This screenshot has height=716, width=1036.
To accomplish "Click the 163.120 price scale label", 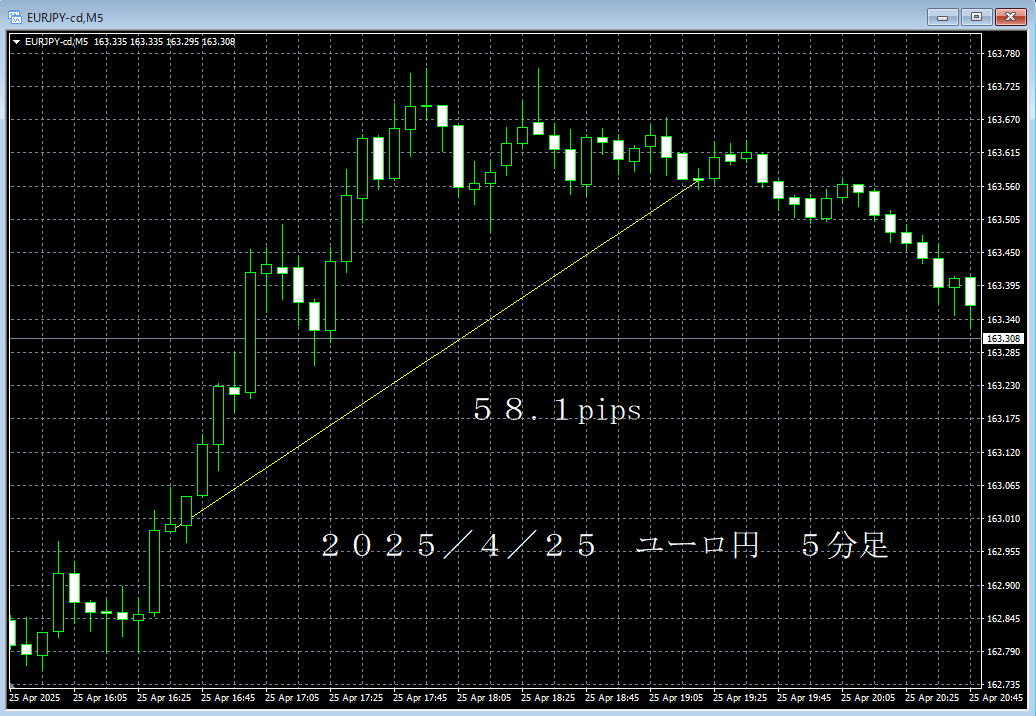I will (1003, 452).
